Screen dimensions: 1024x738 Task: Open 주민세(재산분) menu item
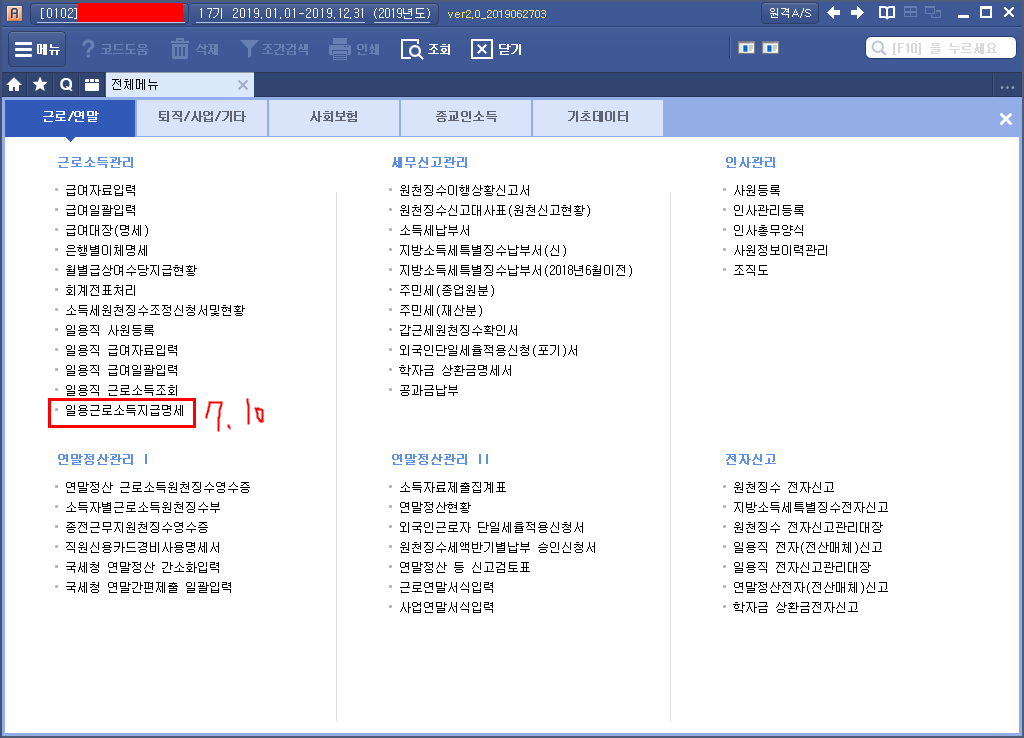441,310
